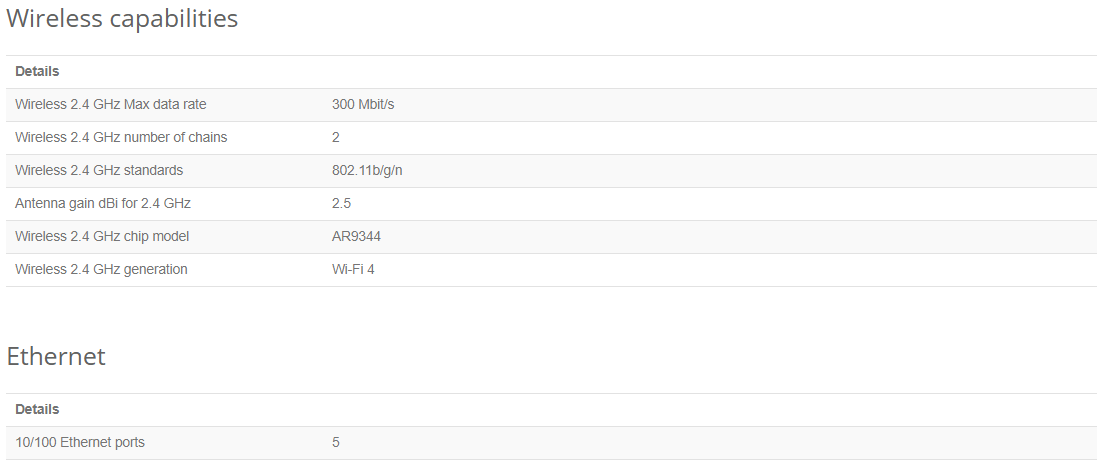Click empty area of the AR9344 row

(709, 236)
